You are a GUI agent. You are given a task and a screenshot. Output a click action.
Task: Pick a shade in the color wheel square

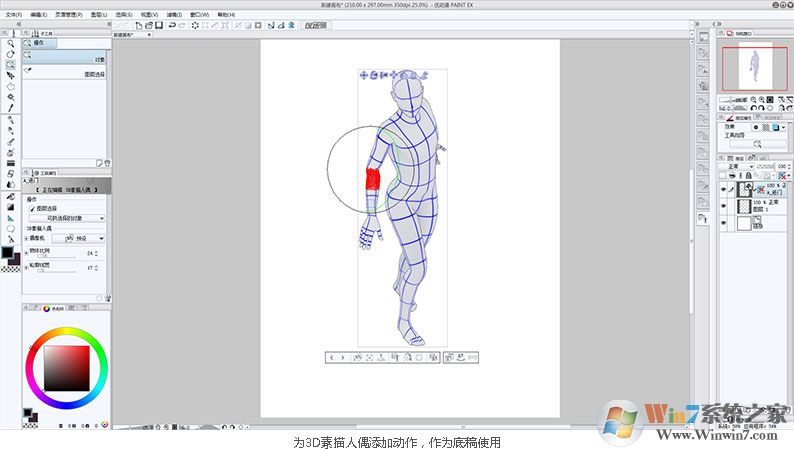tap(67, 368)
